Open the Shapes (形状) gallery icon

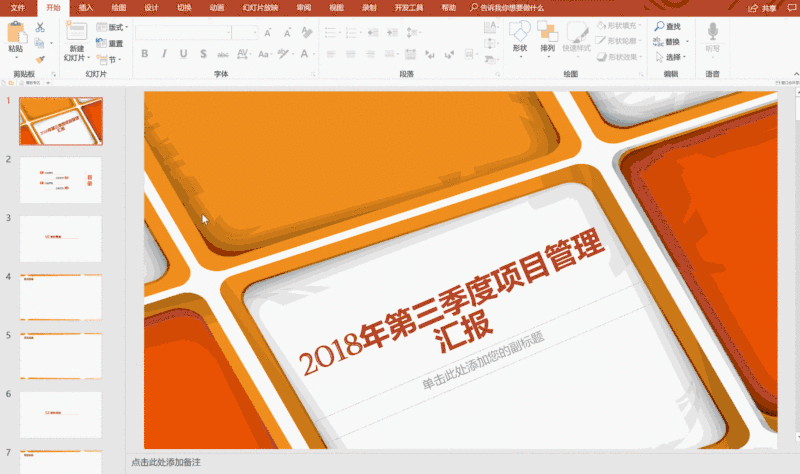(519, 34)
